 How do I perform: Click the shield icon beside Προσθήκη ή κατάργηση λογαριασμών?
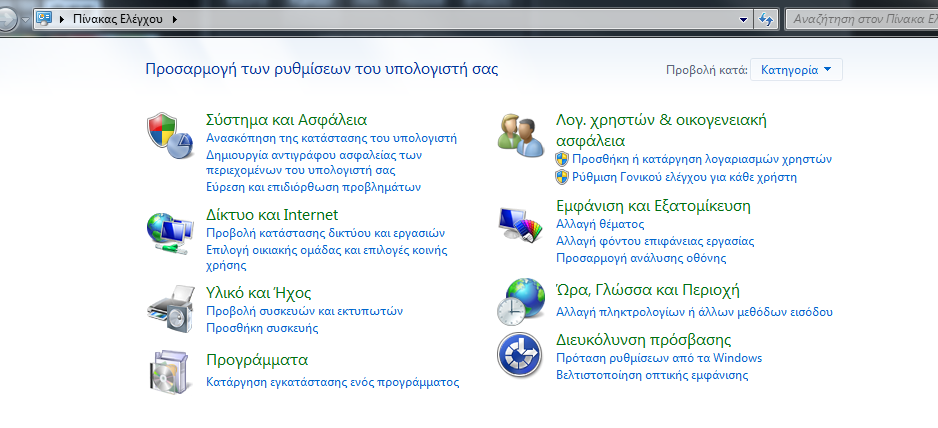(x=562, y=159)
